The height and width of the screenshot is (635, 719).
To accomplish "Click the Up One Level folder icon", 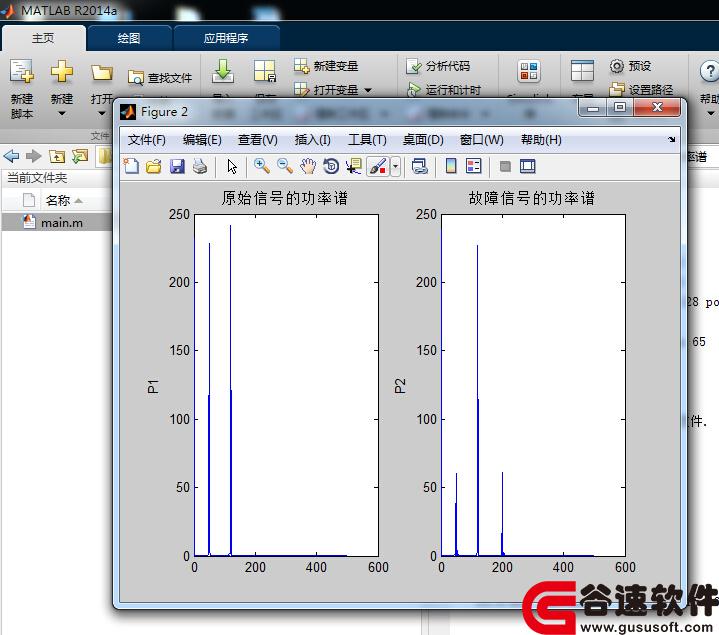I will click(56, 156).
